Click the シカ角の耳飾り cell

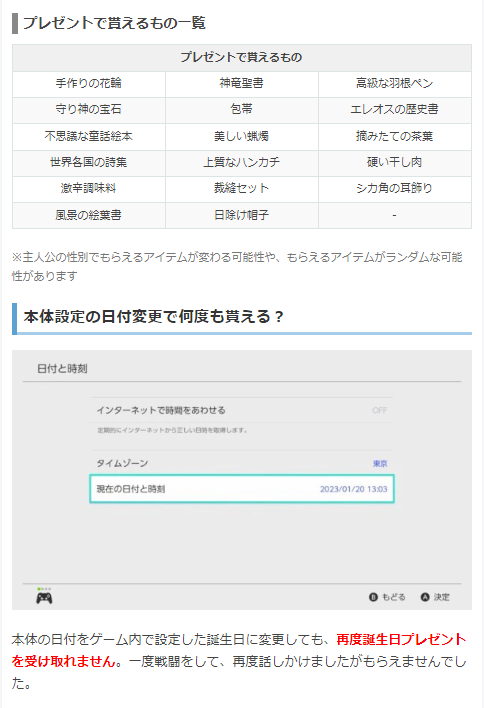pos(395,189)
